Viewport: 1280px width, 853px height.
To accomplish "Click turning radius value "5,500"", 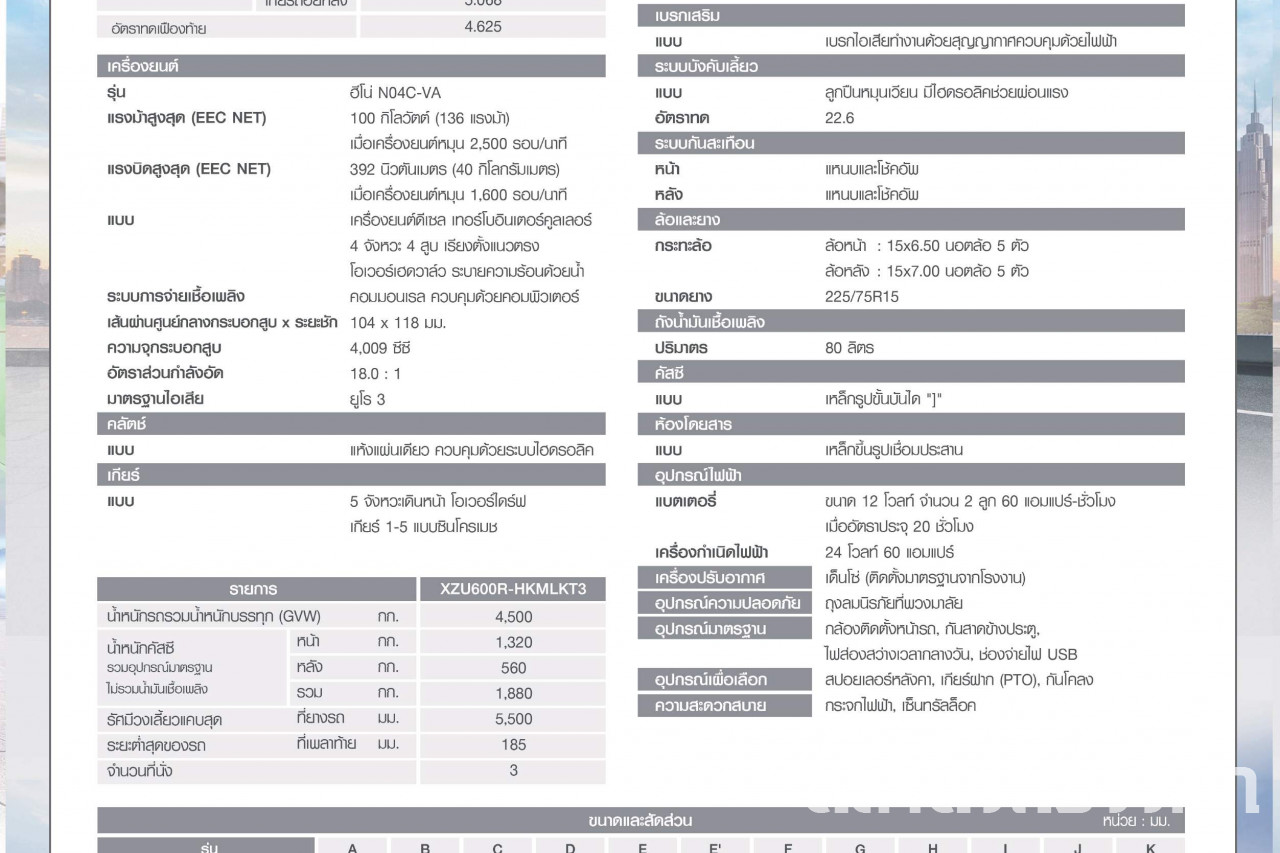I will tap(514, 719).
